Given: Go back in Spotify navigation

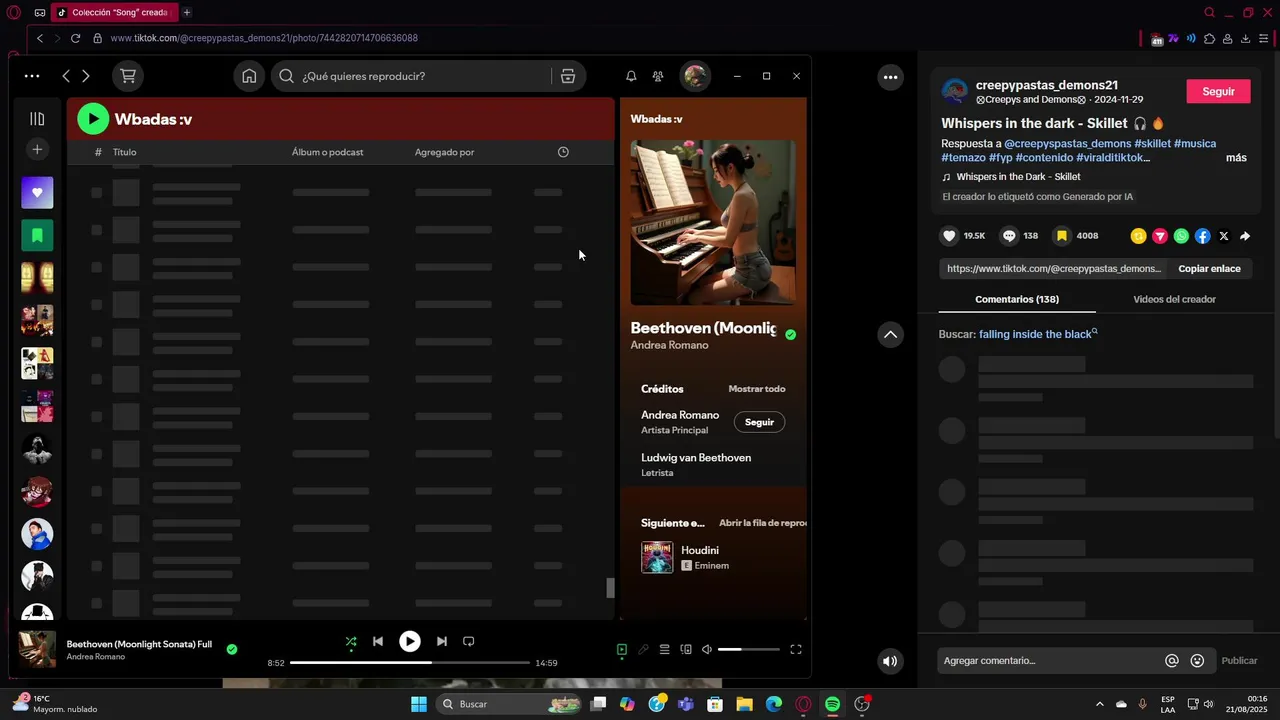Looking at the screenshot, I should pyautogui.click(x=66, y=76).
